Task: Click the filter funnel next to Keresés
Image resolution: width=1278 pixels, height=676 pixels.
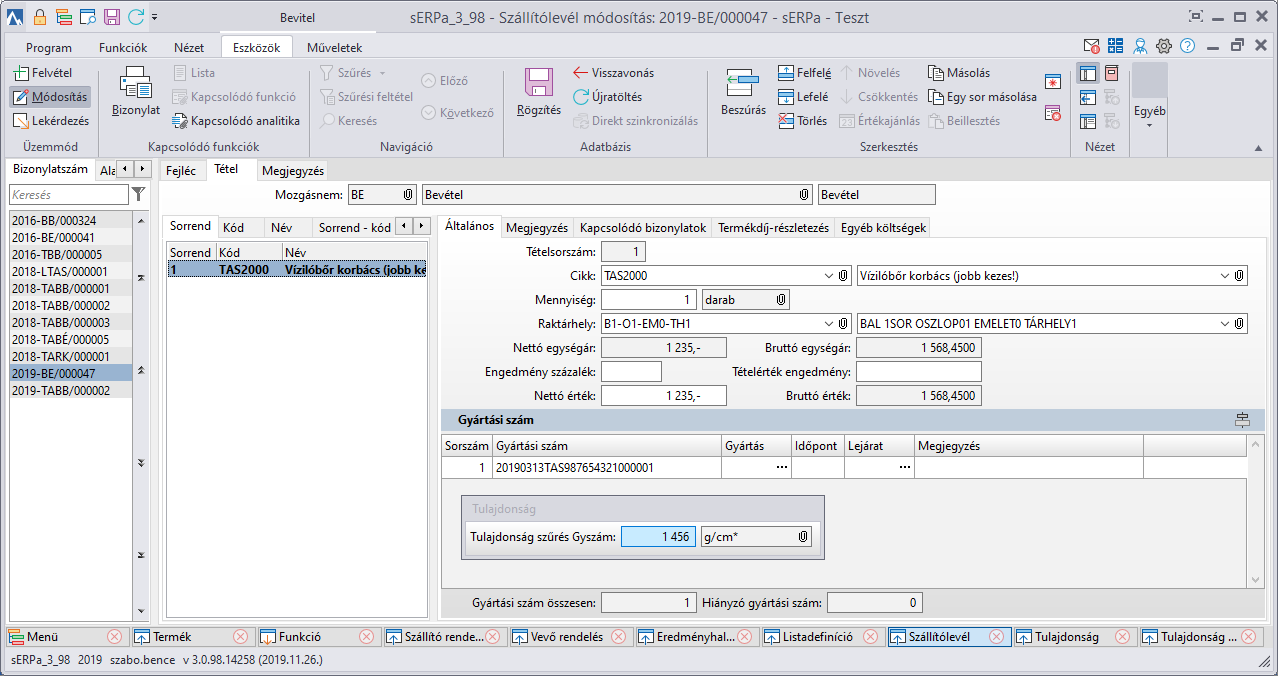Action: click(x=139, y=194)
